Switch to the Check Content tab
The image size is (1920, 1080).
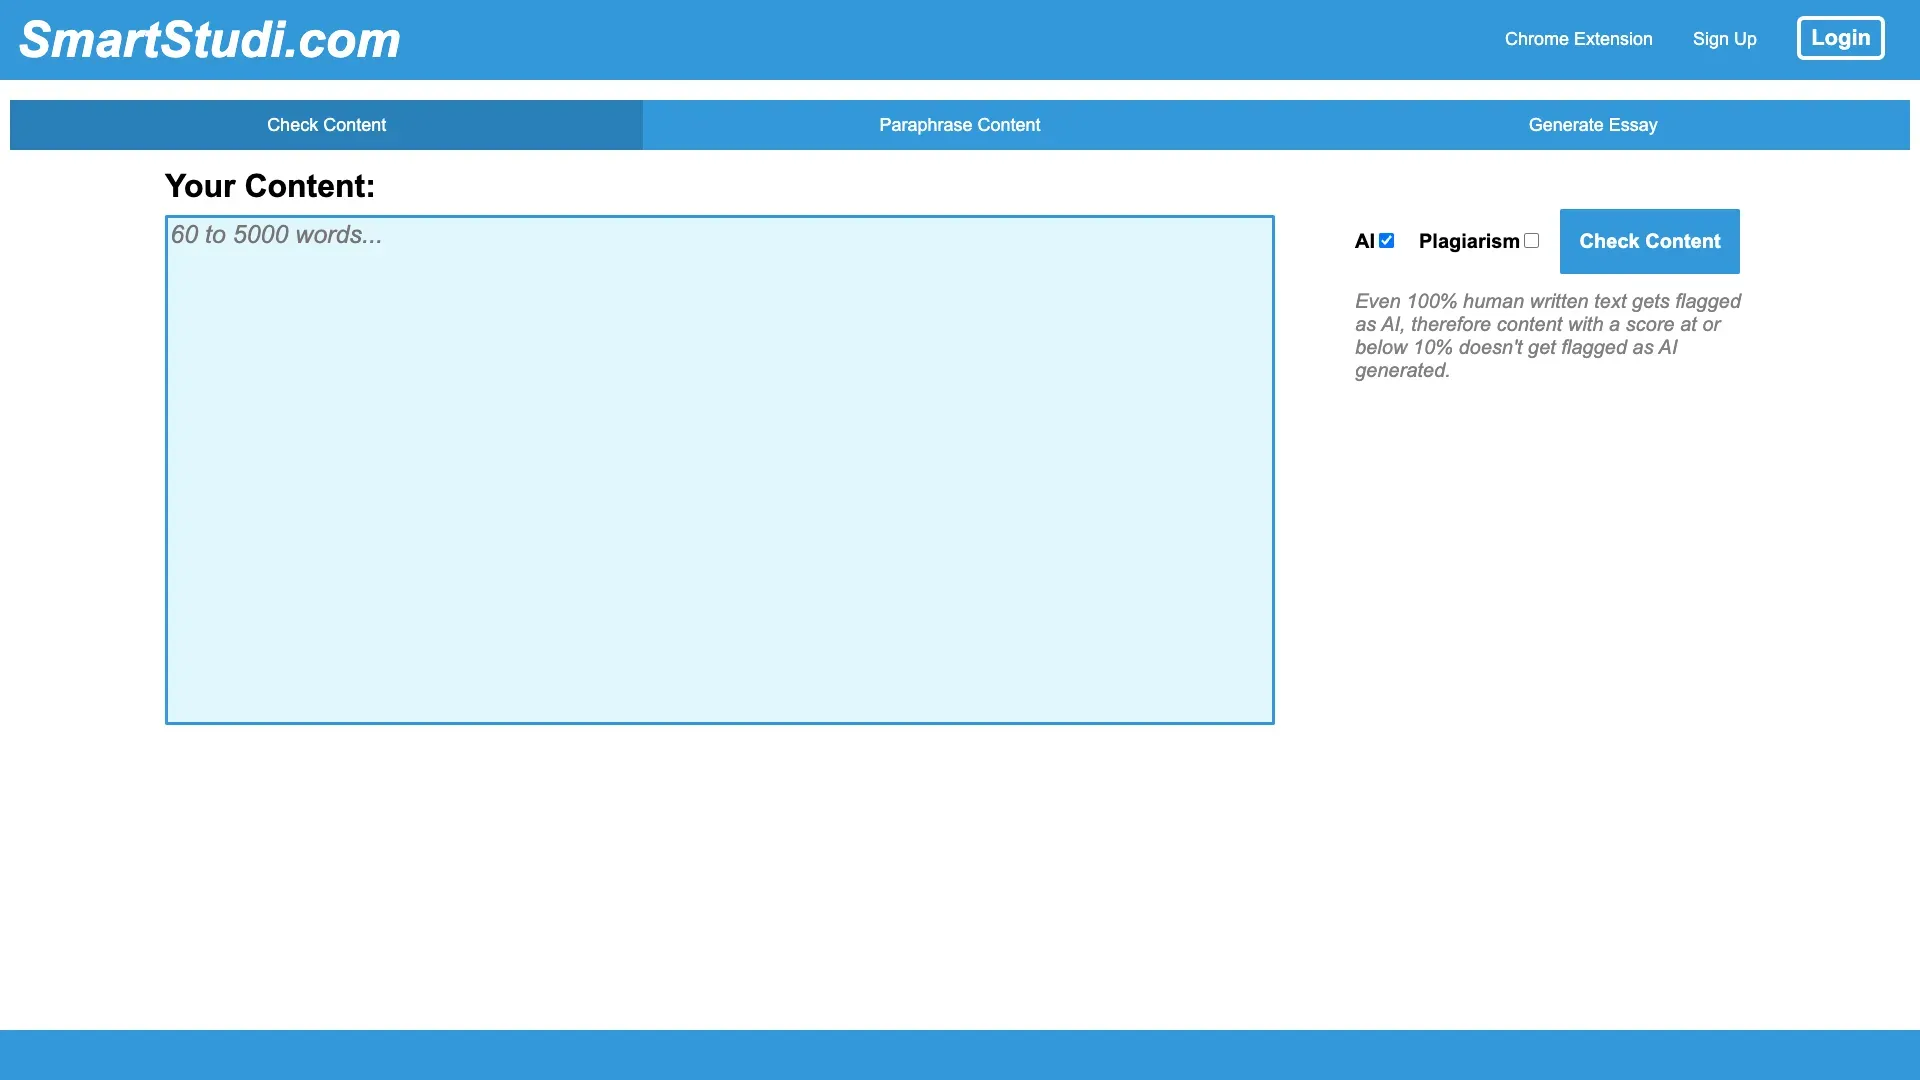coord(326,125)
